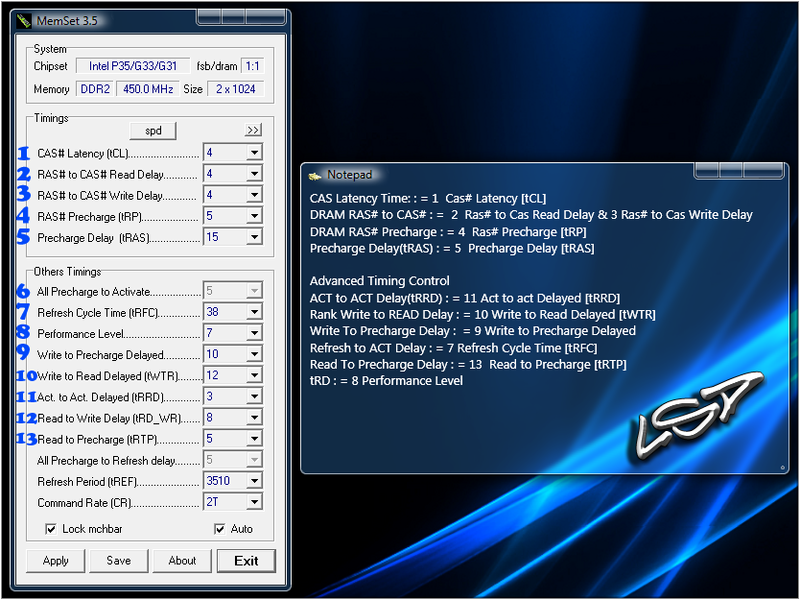Disable the Auto checkbox
This screenshot has width=800, height=600.
[219, 529]
